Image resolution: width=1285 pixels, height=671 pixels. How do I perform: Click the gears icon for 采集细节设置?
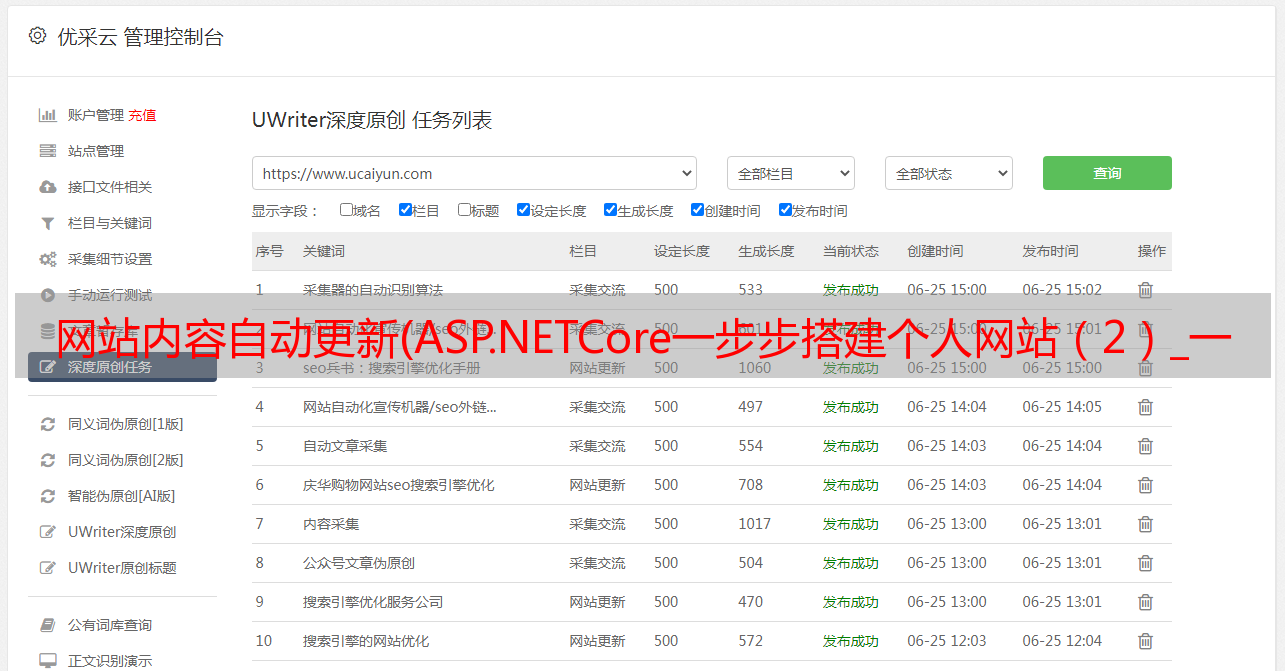47,259
